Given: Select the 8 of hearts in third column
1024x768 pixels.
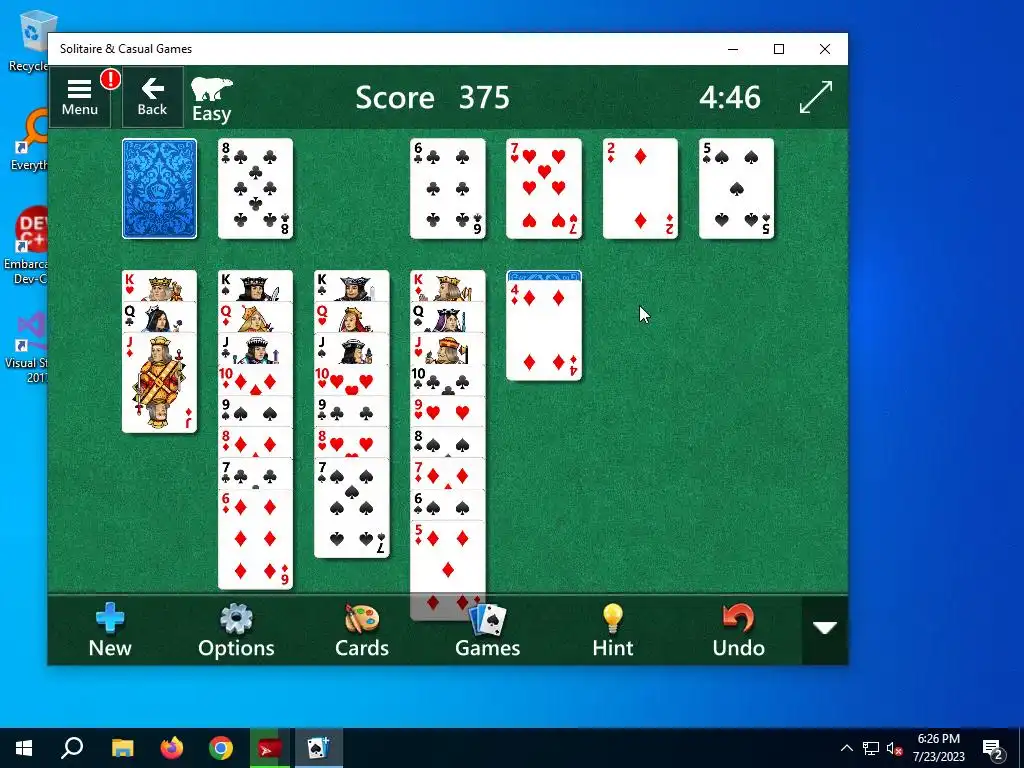Looking at the screenshot, I should click(352, 443).
